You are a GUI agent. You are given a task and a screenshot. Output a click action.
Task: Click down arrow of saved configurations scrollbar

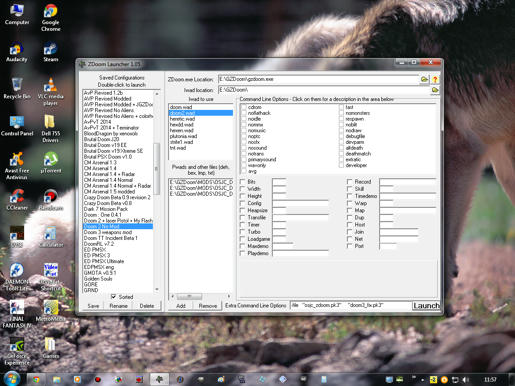coord(157,289)
